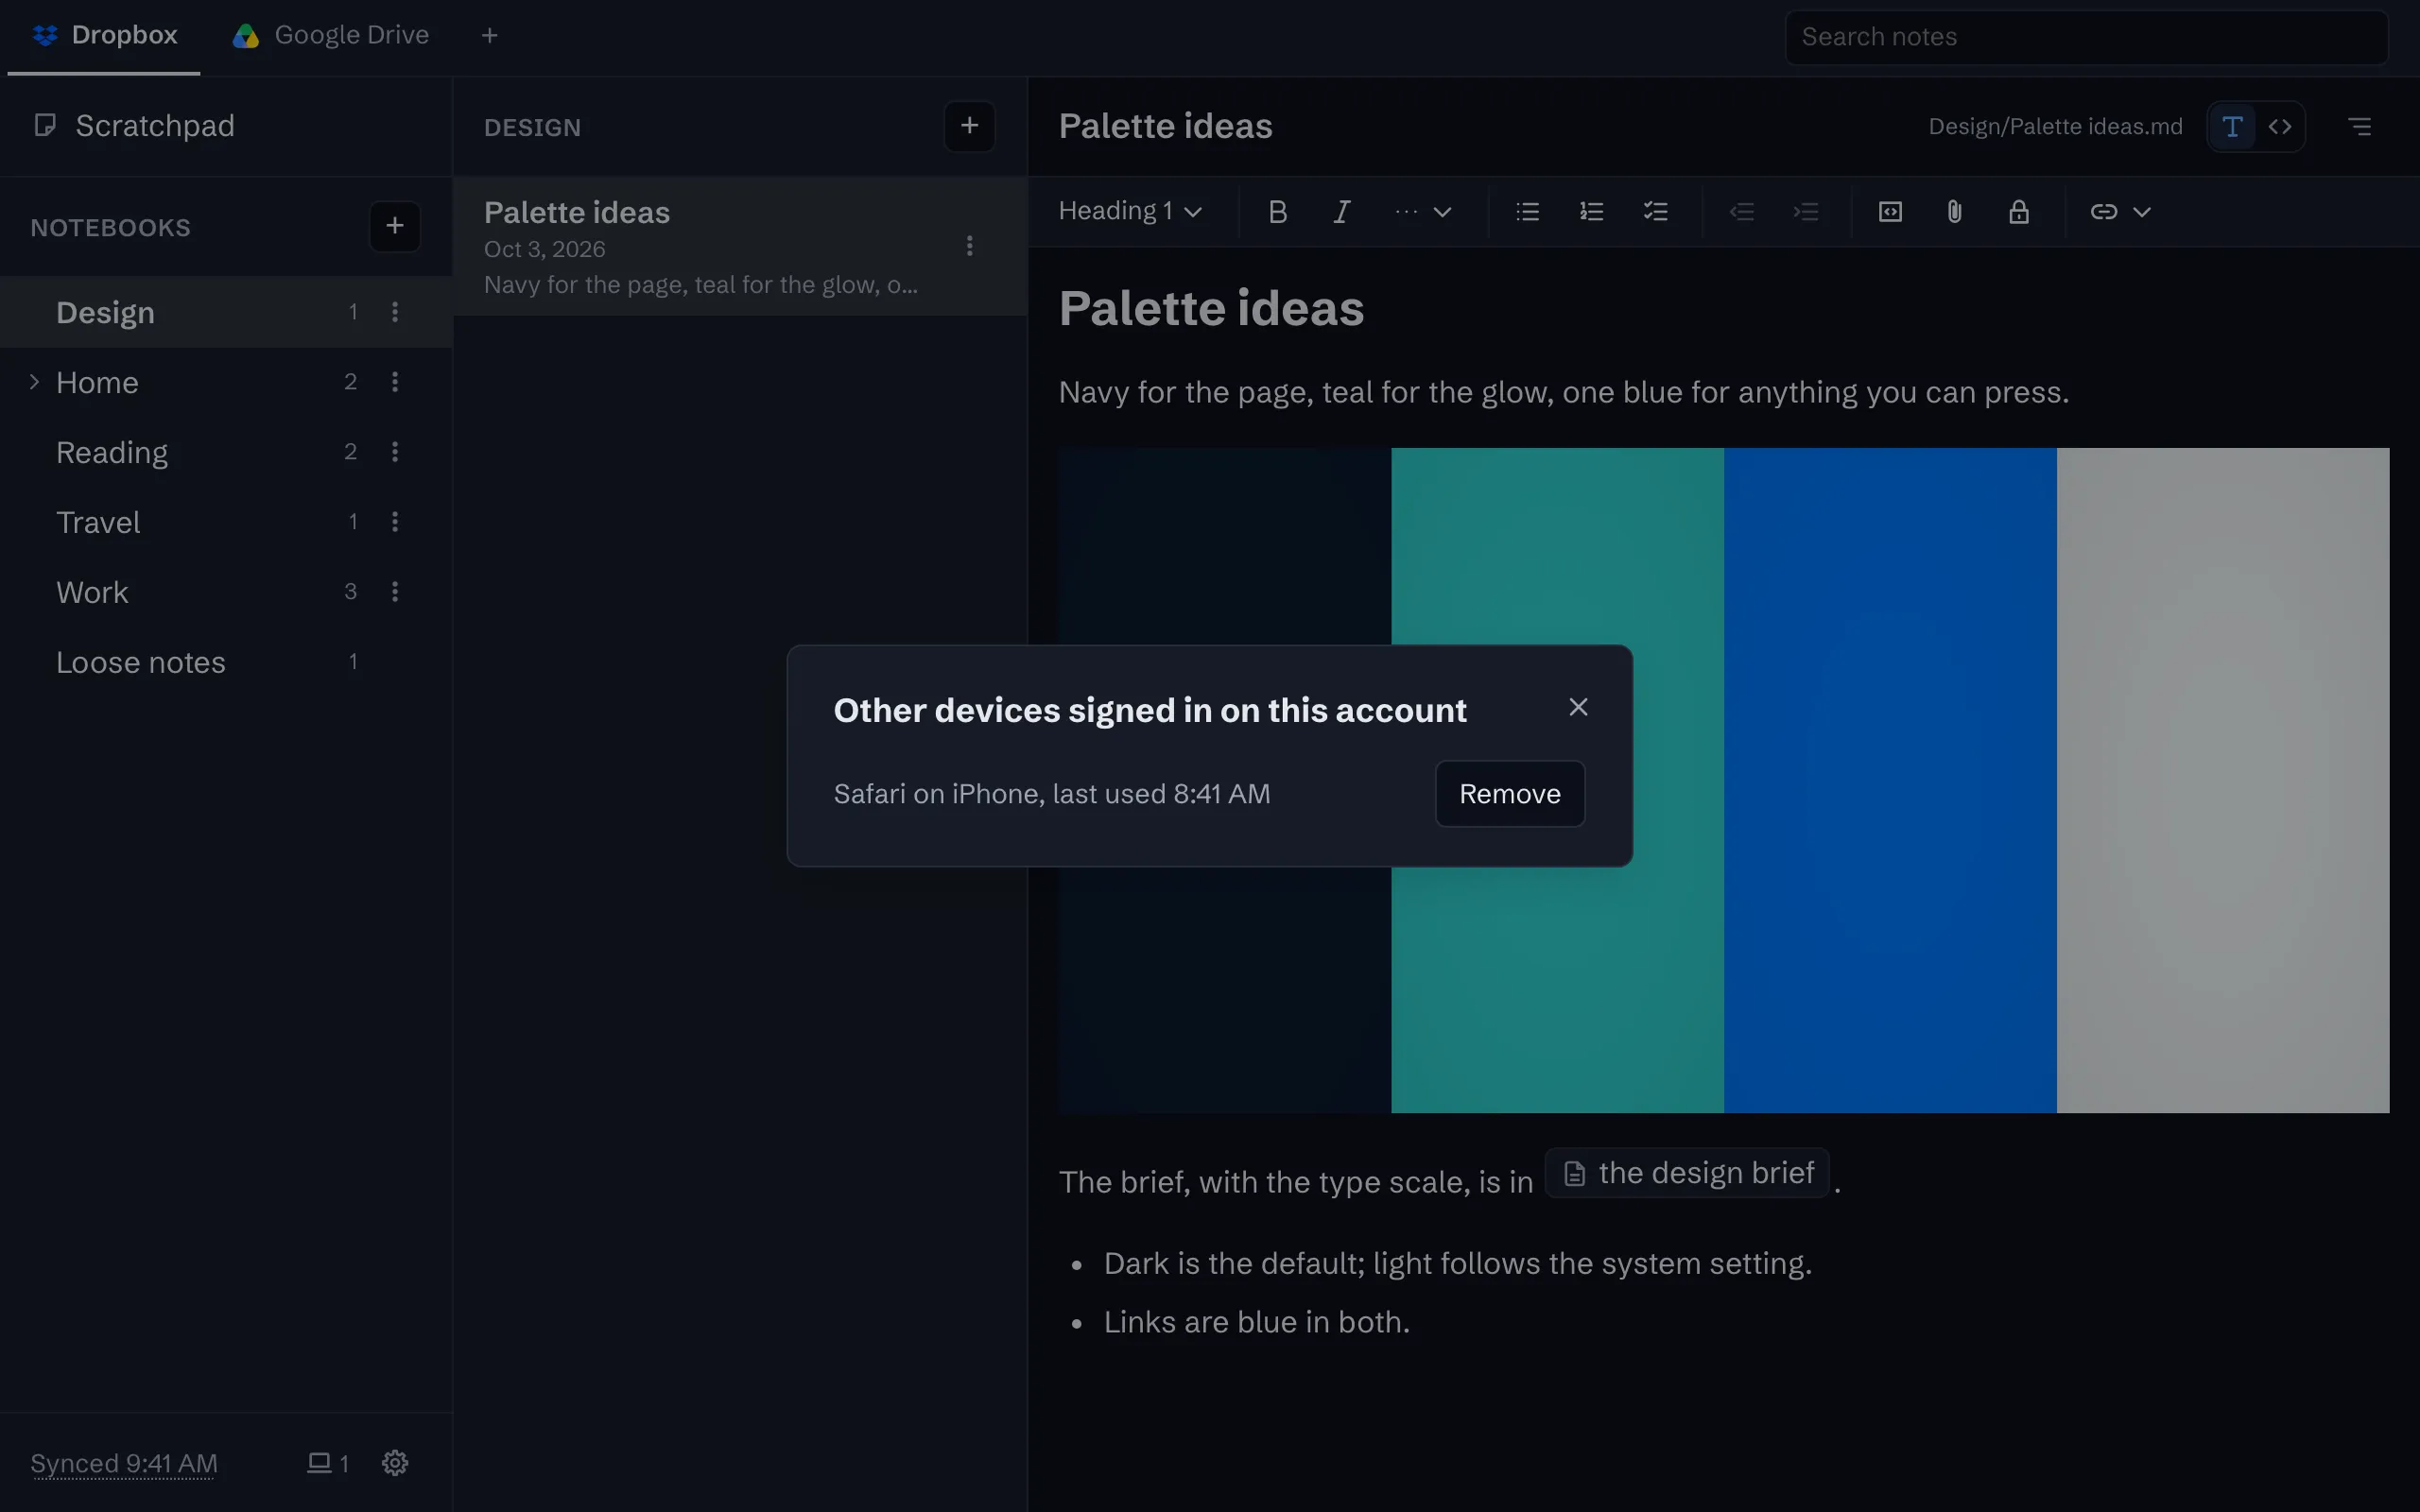Toggle italic formatting in the toolbar
The image size is (2420, 1512).
tap(1341, 212)
